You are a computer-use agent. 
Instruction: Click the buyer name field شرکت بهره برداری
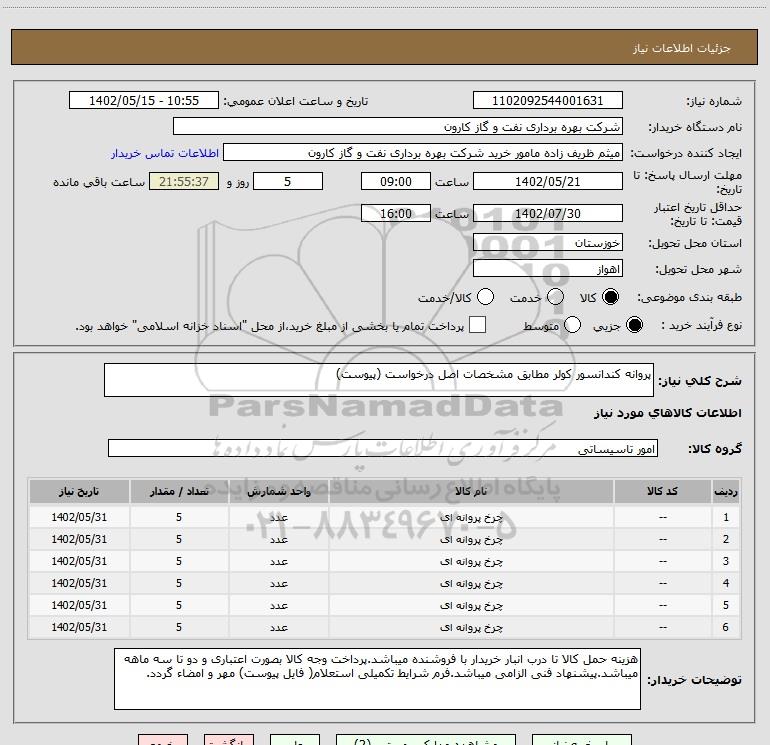tap(398, 127)
